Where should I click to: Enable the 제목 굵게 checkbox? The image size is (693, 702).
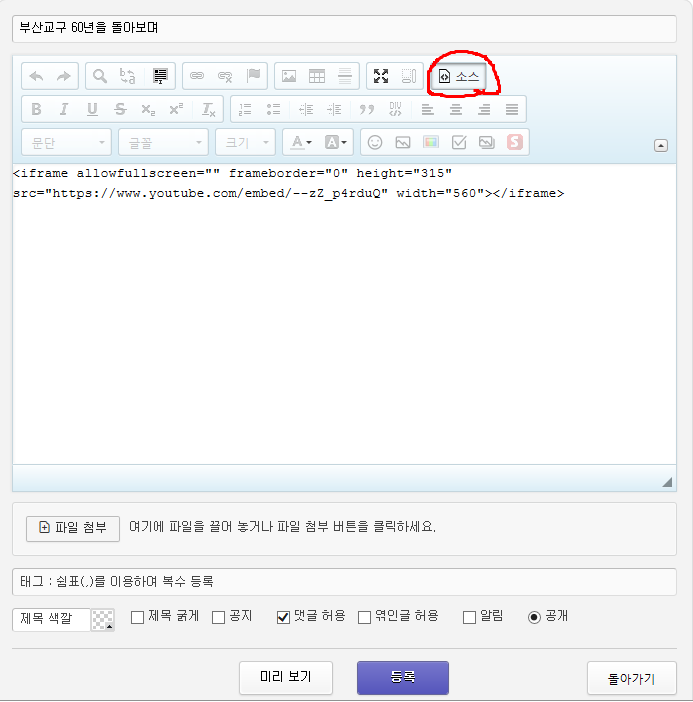click(138, 617)
